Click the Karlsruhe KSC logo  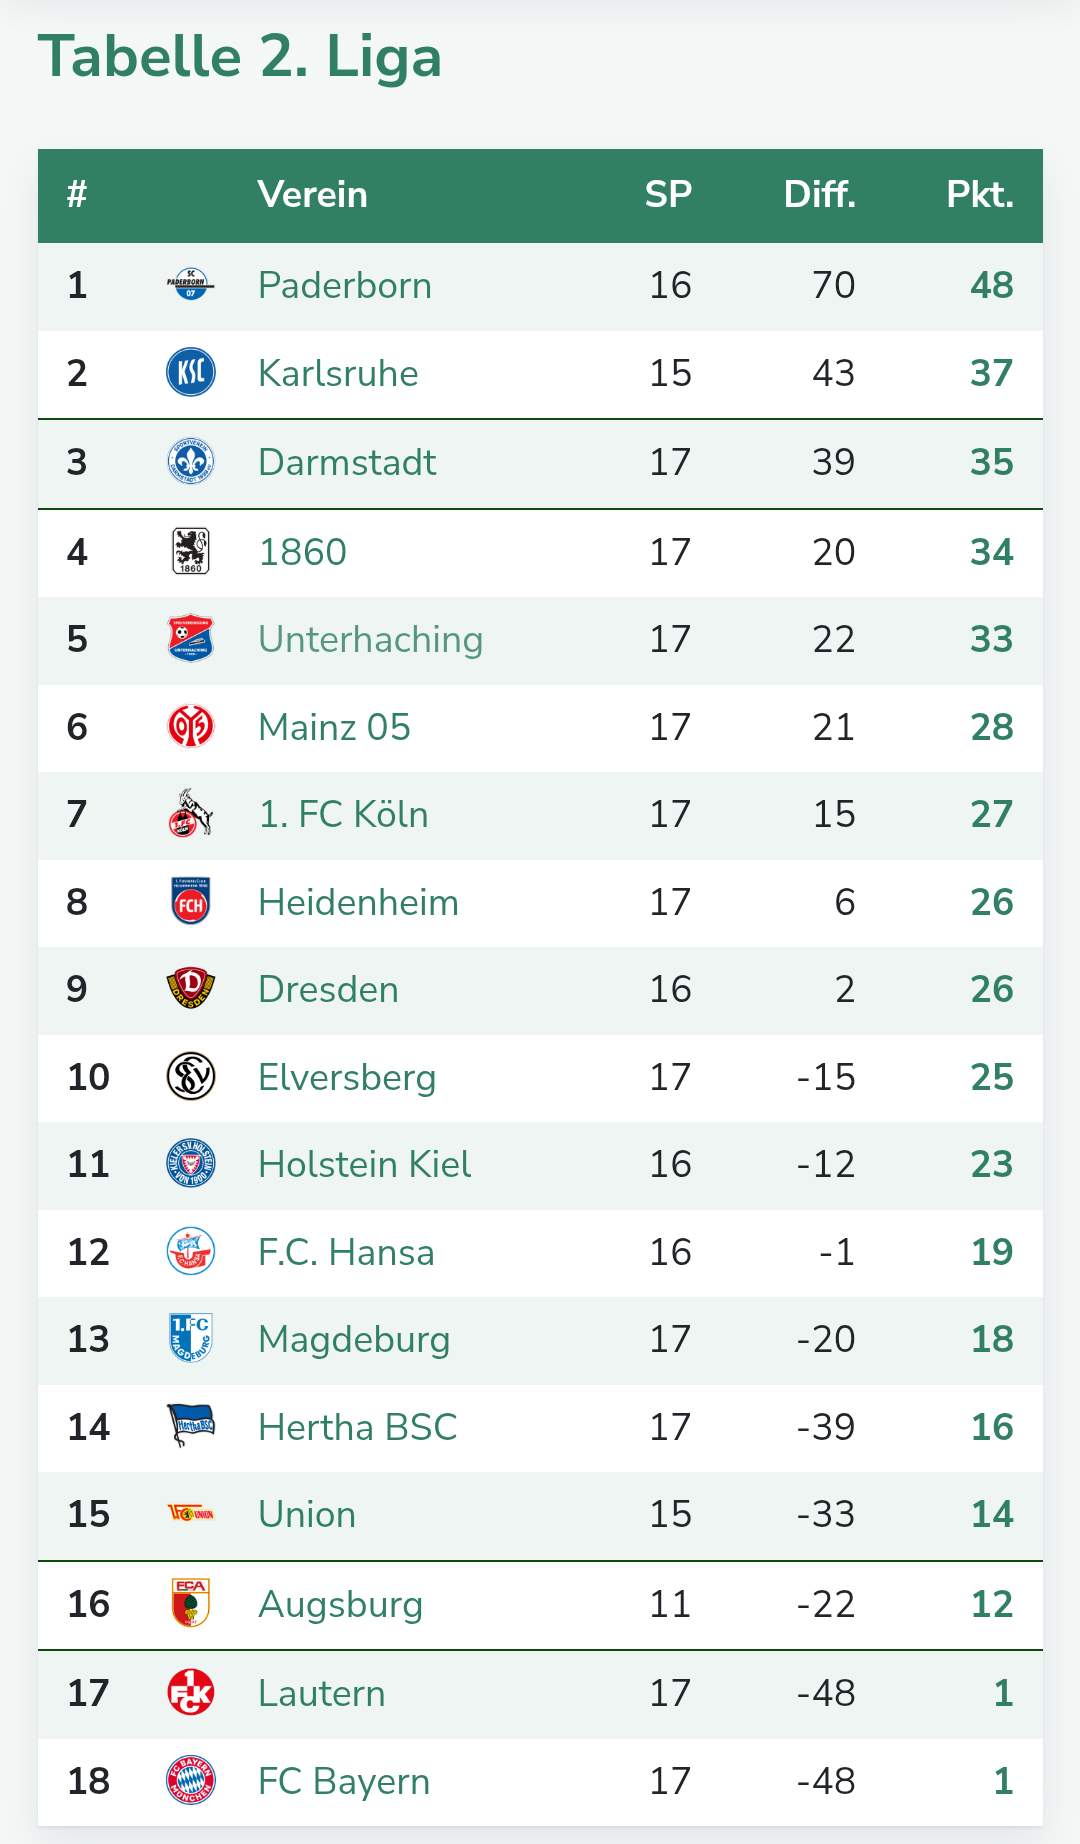[x=191, y=373]
